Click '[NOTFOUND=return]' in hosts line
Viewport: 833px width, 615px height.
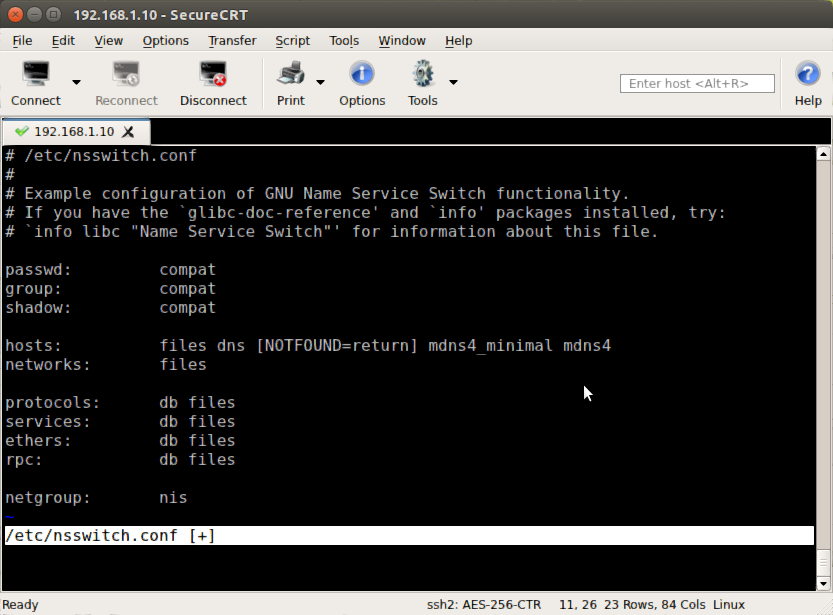click(x=337, y=346)
